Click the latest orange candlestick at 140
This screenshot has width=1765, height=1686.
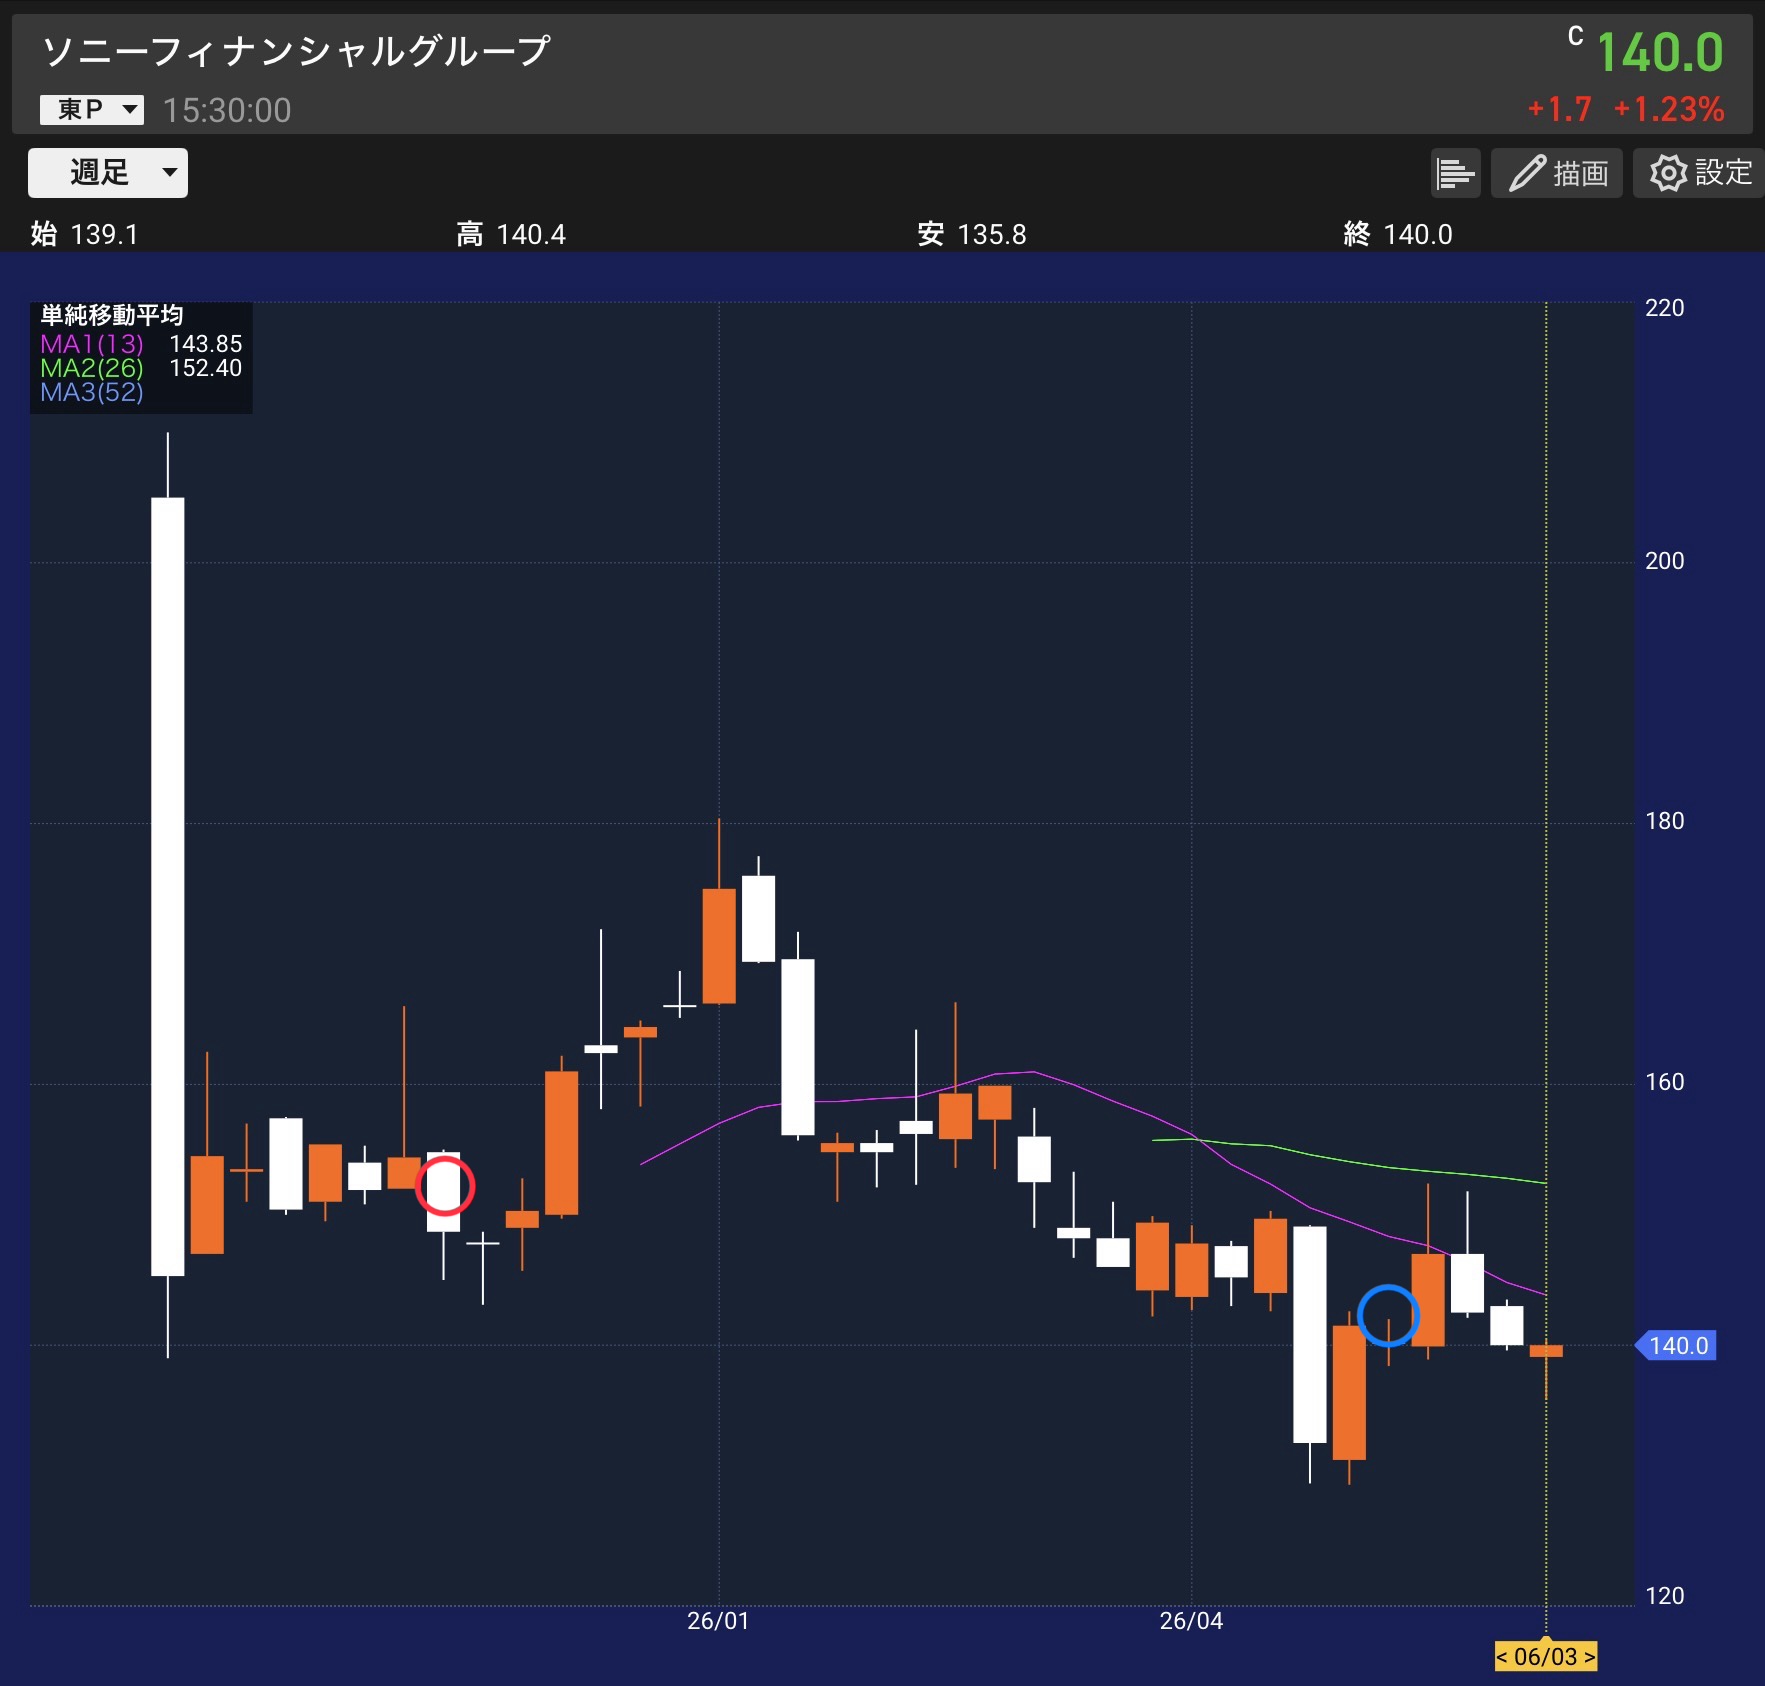click(x=1546, y=1351)
